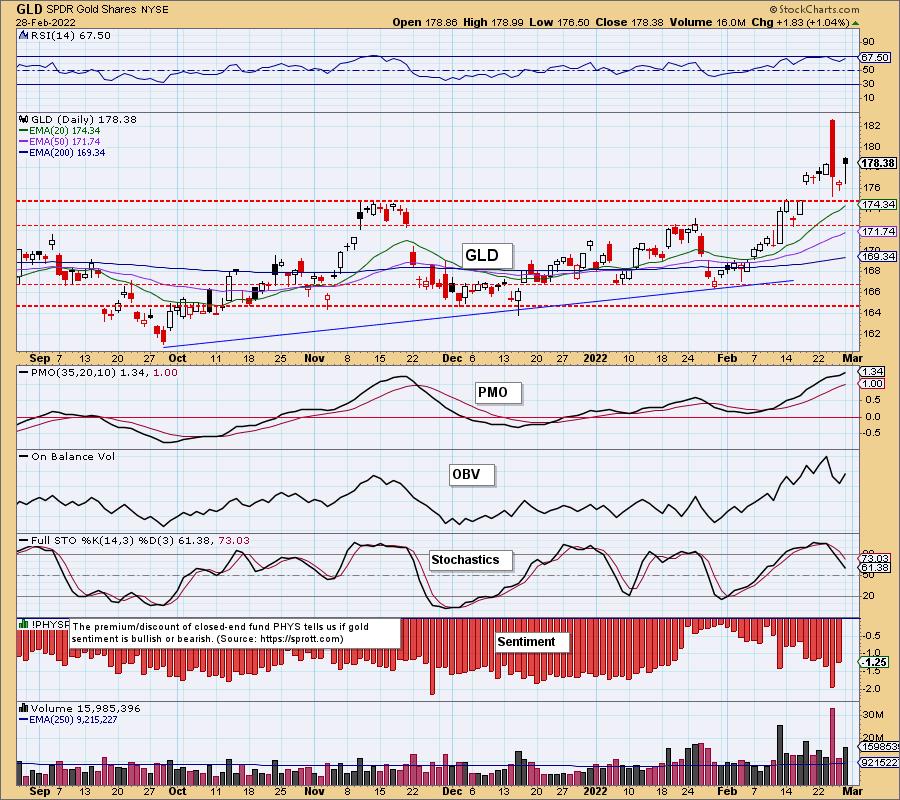
Task: Click the candlestick icon beside GLD (Daily)
Action: [24, 119]
